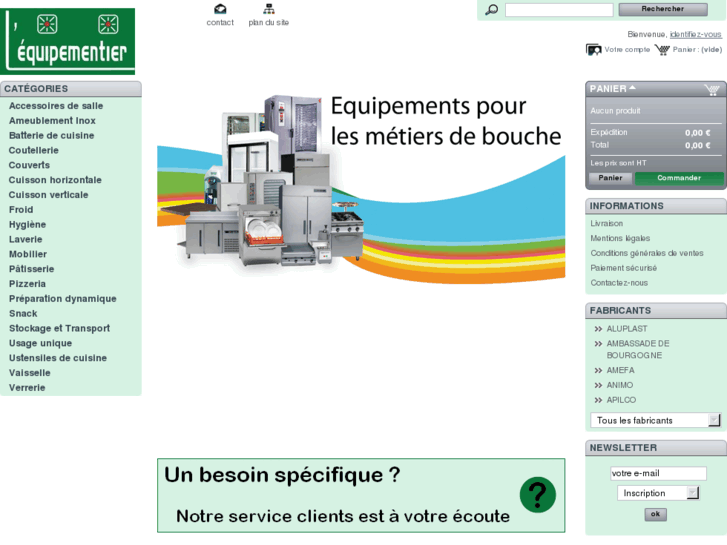Open the plan du site link text
This screenshot has width=727, height=545.
(x=268, y=22)
